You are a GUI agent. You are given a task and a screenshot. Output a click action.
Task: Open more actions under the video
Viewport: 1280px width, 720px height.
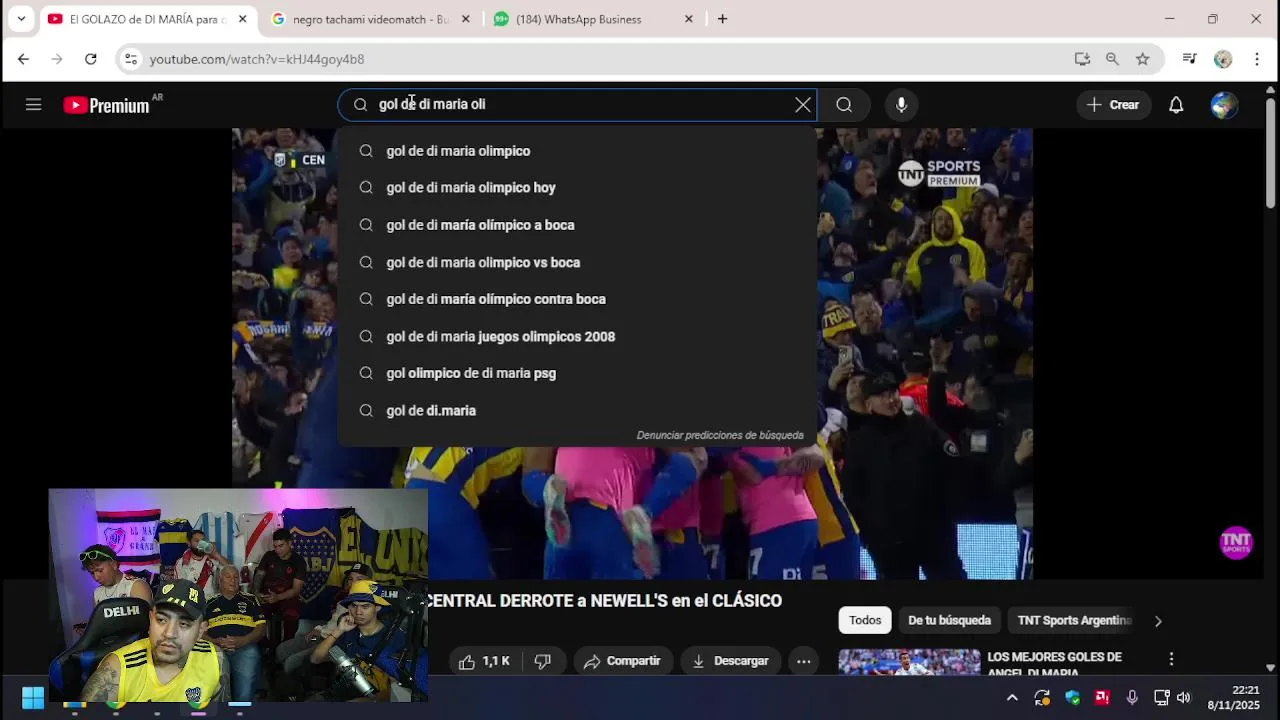point(803,661)
